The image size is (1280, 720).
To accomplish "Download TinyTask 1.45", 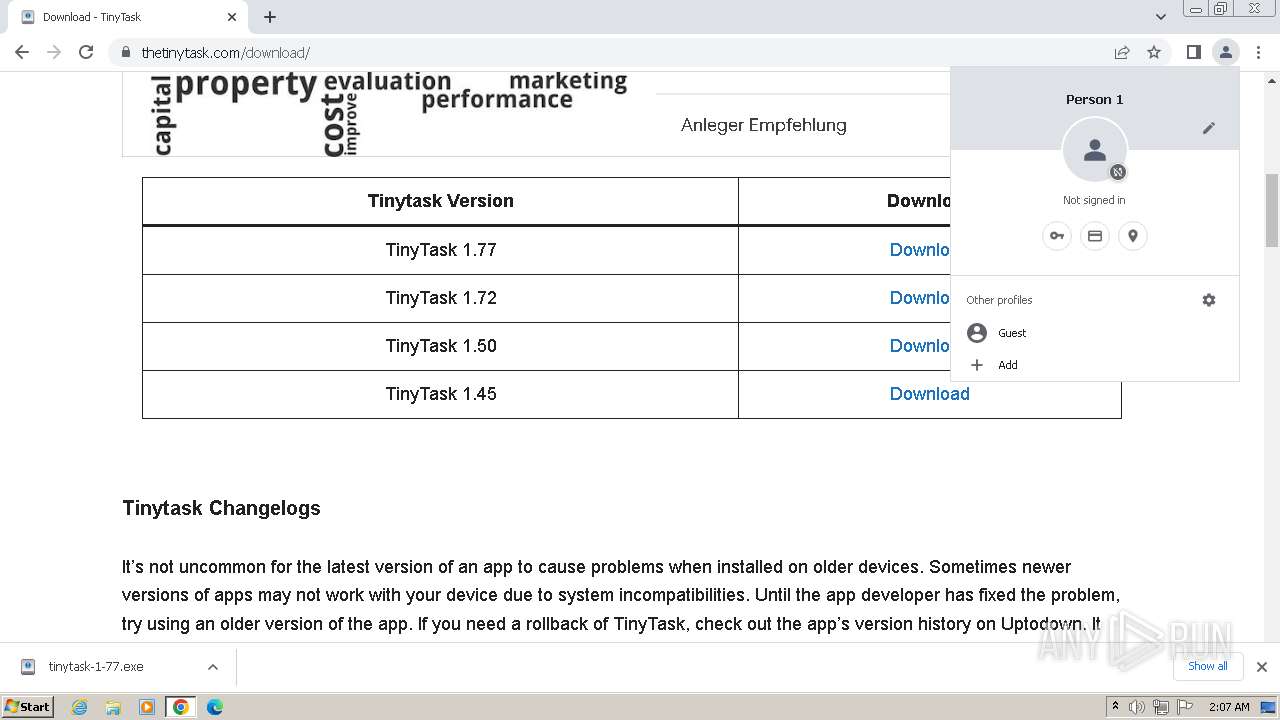I will [930, 394].
